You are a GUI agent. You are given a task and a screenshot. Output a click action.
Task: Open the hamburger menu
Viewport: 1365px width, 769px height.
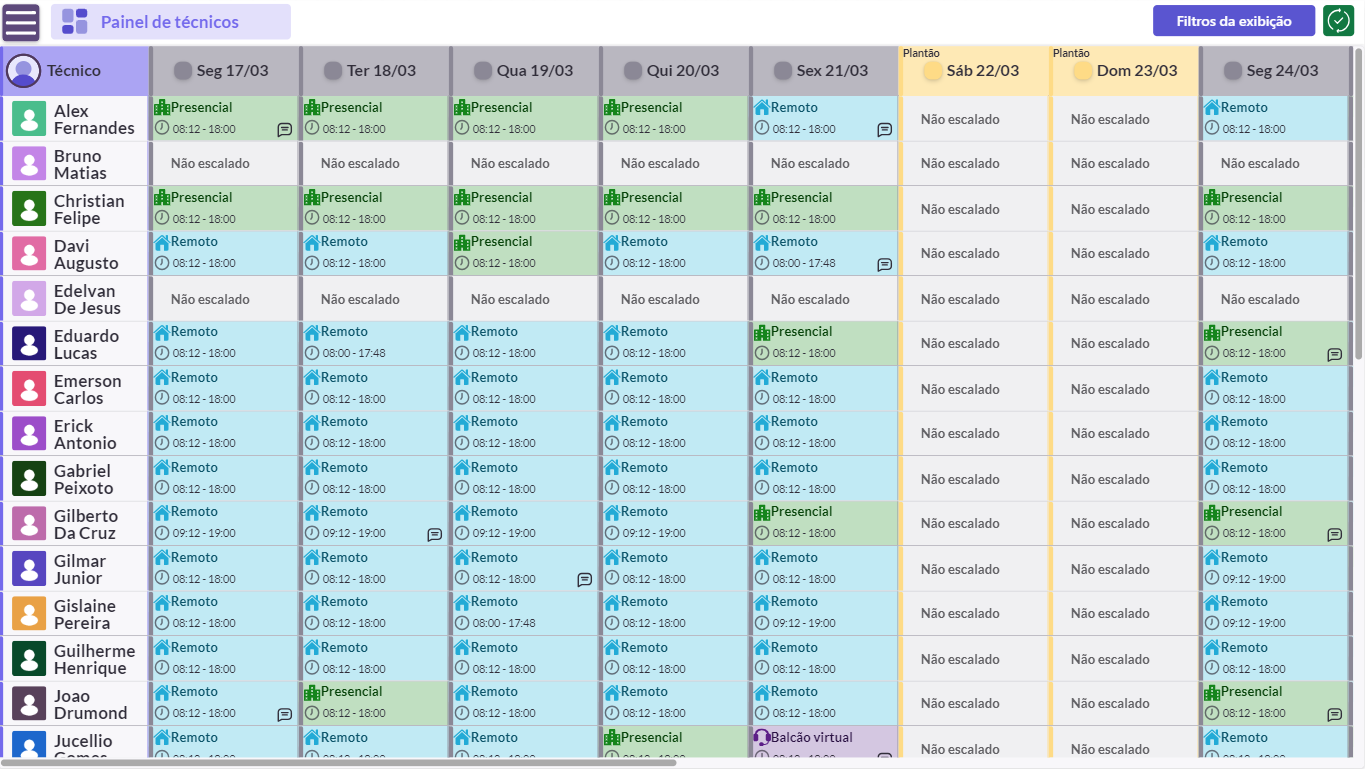[x=21, y=22]
